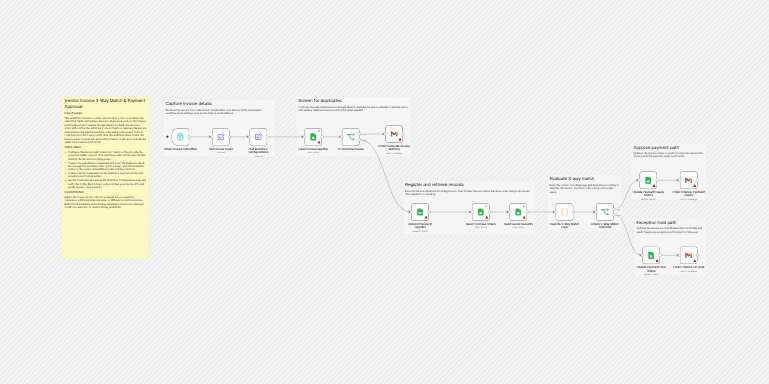The width and height of the screenshot is (769, 384).
Task: Click the 'Approve payment path' sticky heading
Action: [655, 147]
